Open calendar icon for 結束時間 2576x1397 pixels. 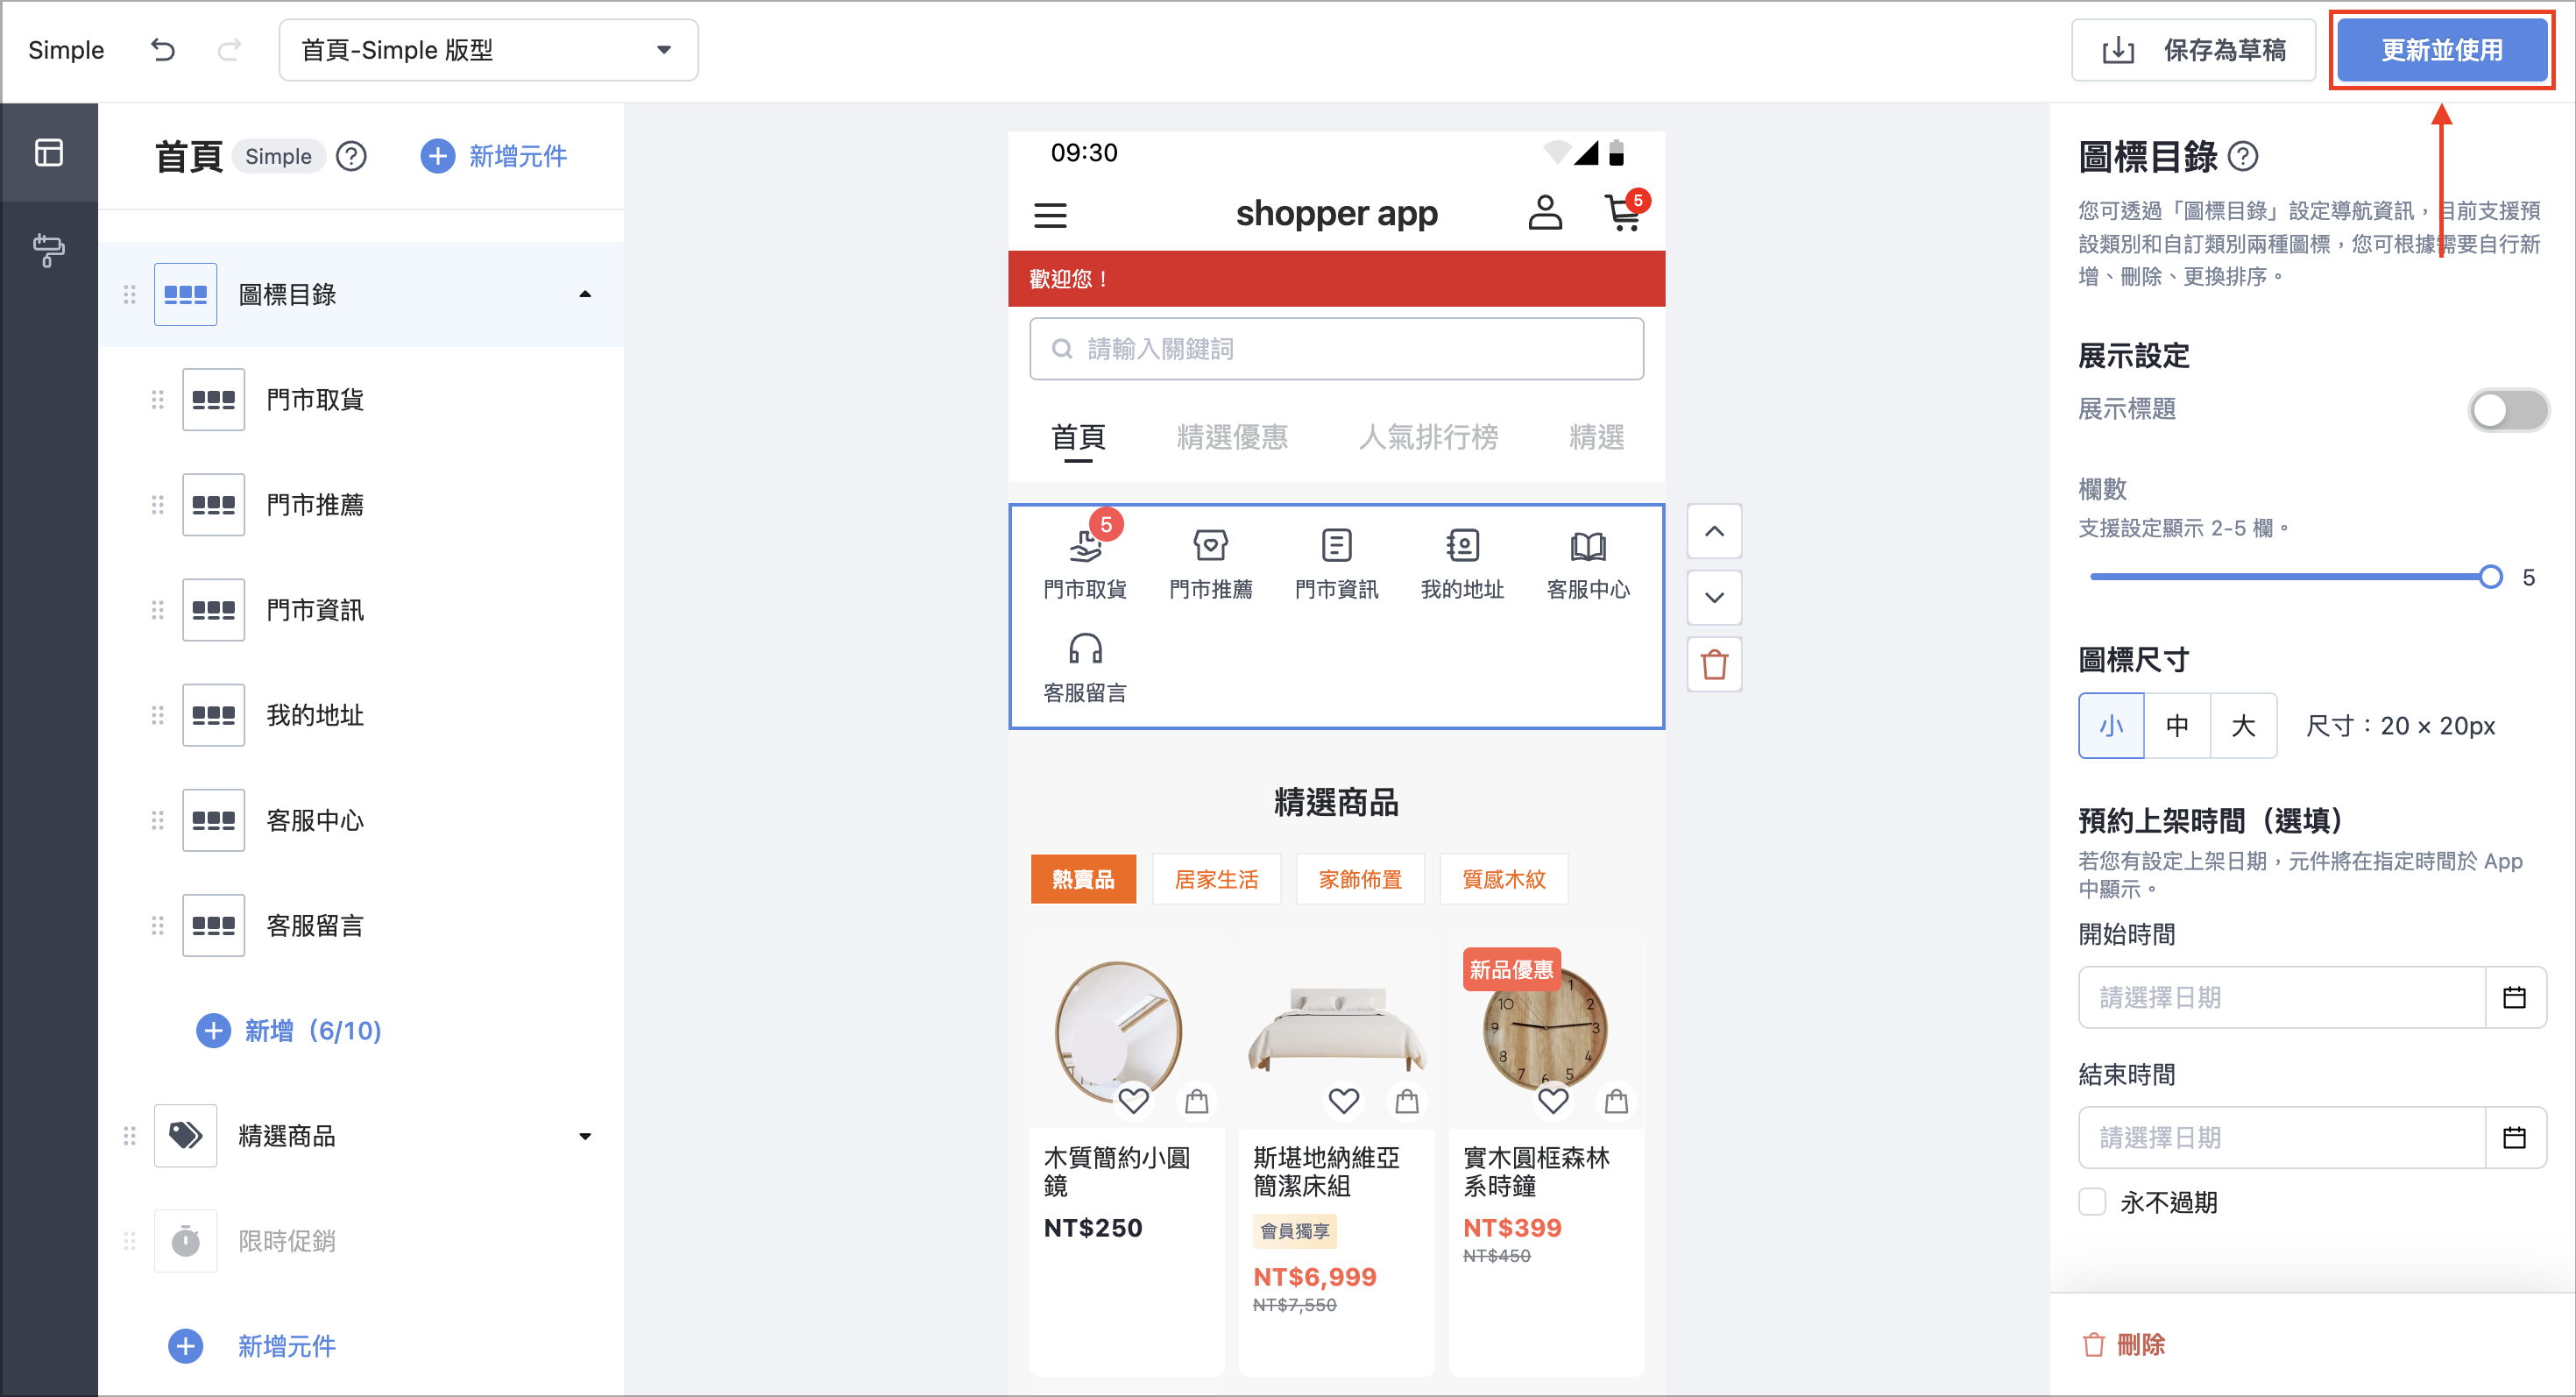point(2514,1137)
